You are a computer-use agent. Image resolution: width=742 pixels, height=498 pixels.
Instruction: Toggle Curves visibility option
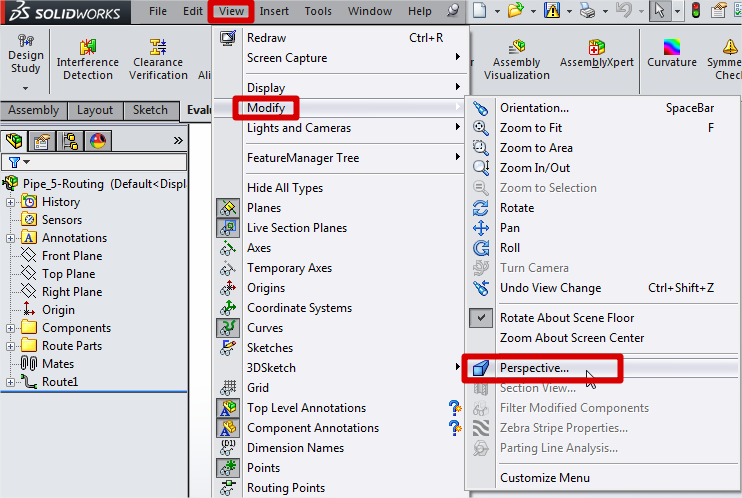tap(229, 328)
